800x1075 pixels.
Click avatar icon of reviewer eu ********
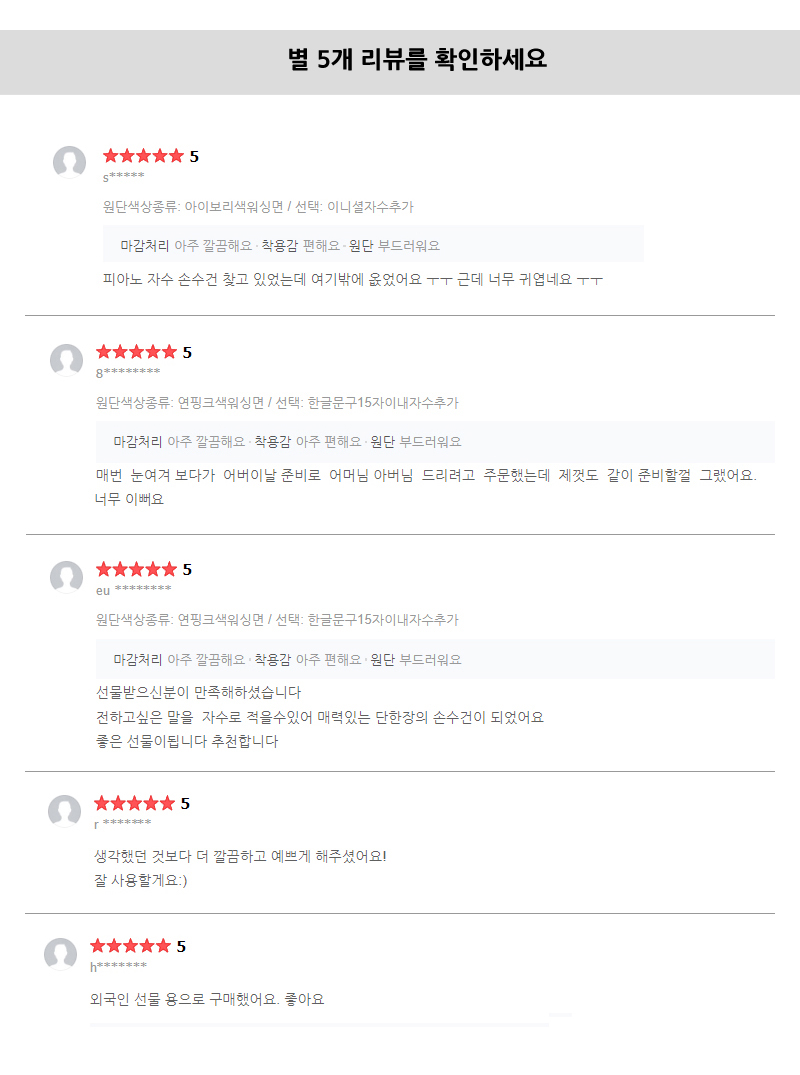66,577
